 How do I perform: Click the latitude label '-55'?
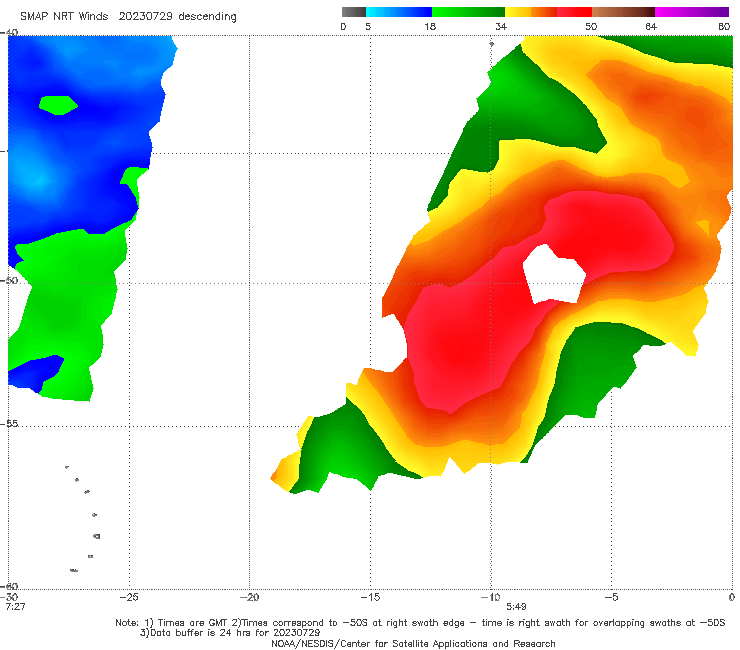coord(10,423)
